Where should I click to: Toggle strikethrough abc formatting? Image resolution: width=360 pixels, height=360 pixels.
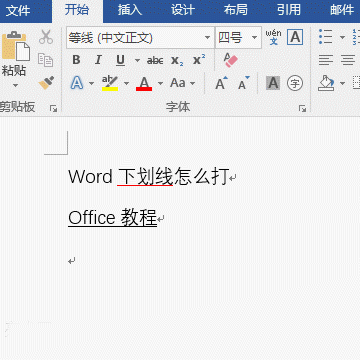(x=155, y=60)
